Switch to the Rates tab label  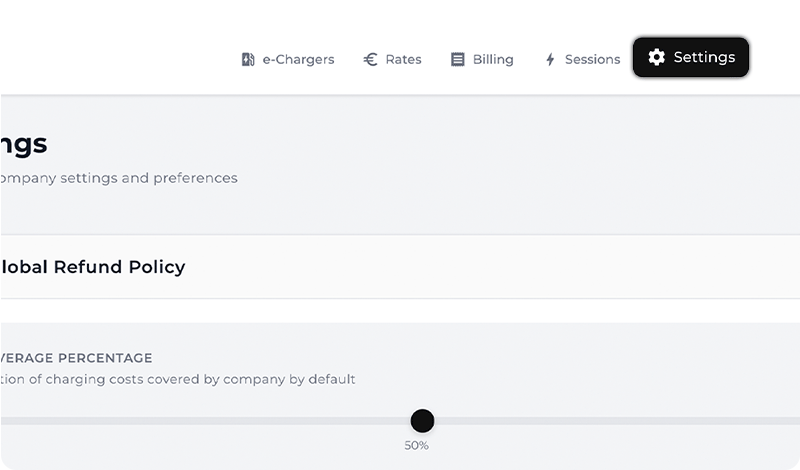point(403,59)
